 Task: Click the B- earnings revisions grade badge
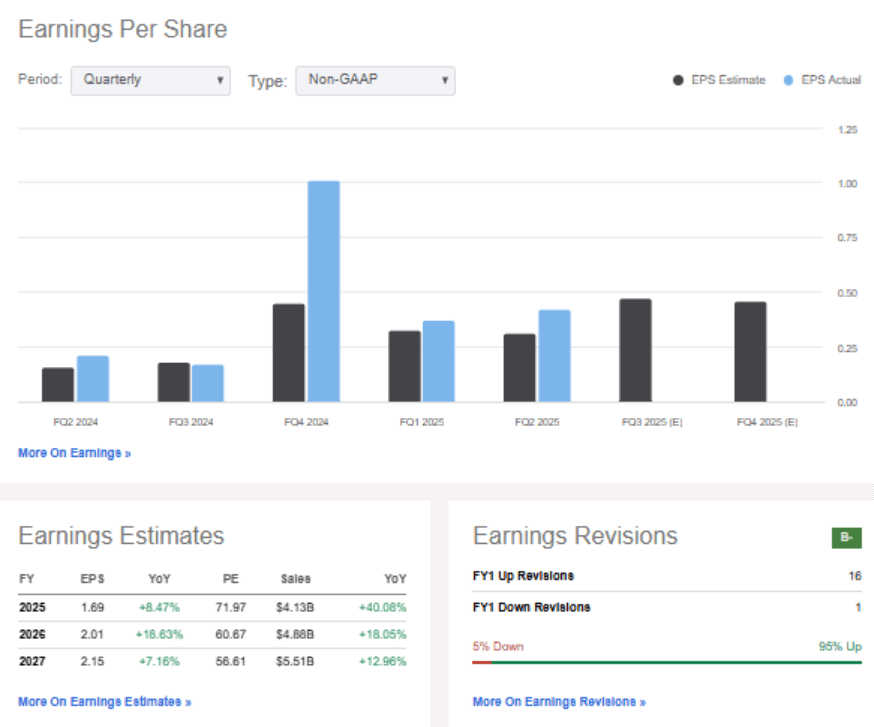click(x=846, y=538)
